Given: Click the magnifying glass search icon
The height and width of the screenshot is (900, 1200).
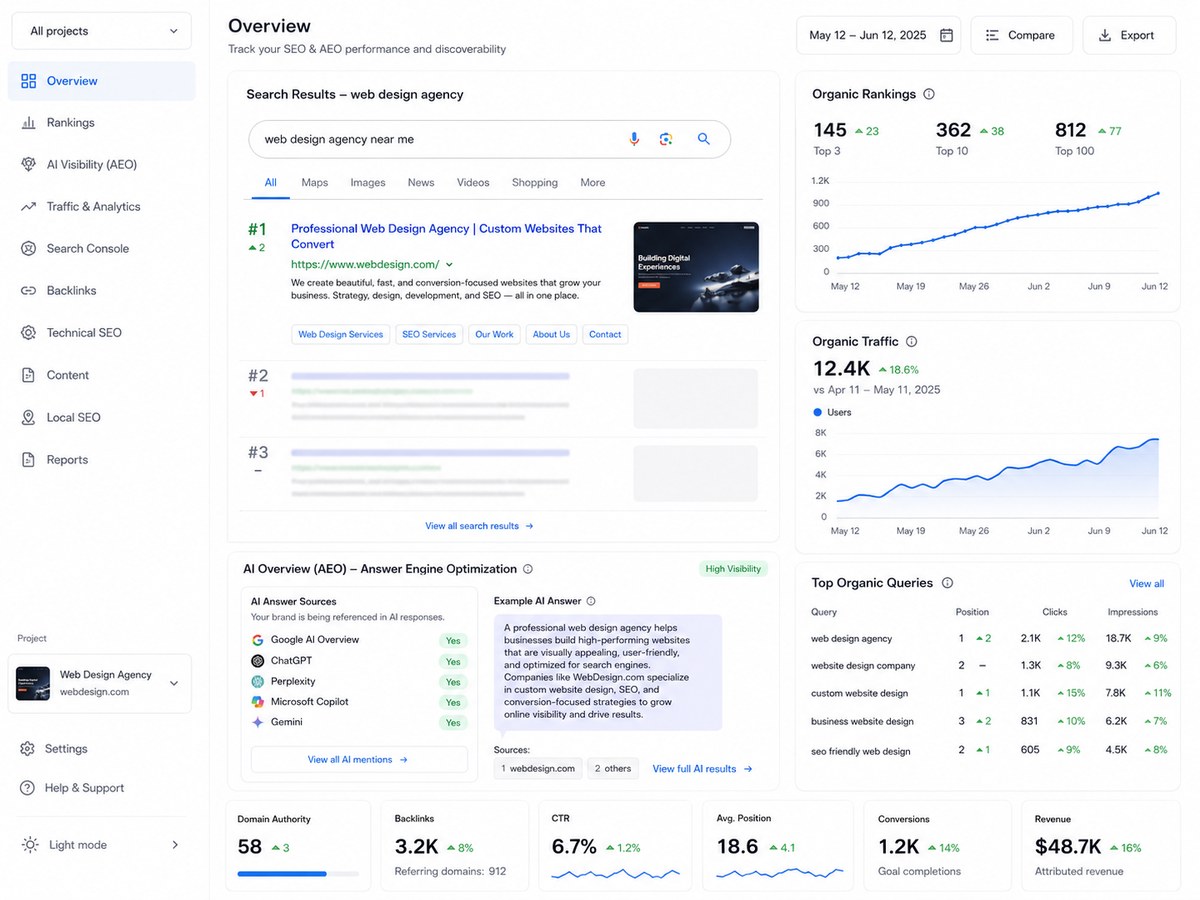Looking at the screenshot, I should point(704,139).
